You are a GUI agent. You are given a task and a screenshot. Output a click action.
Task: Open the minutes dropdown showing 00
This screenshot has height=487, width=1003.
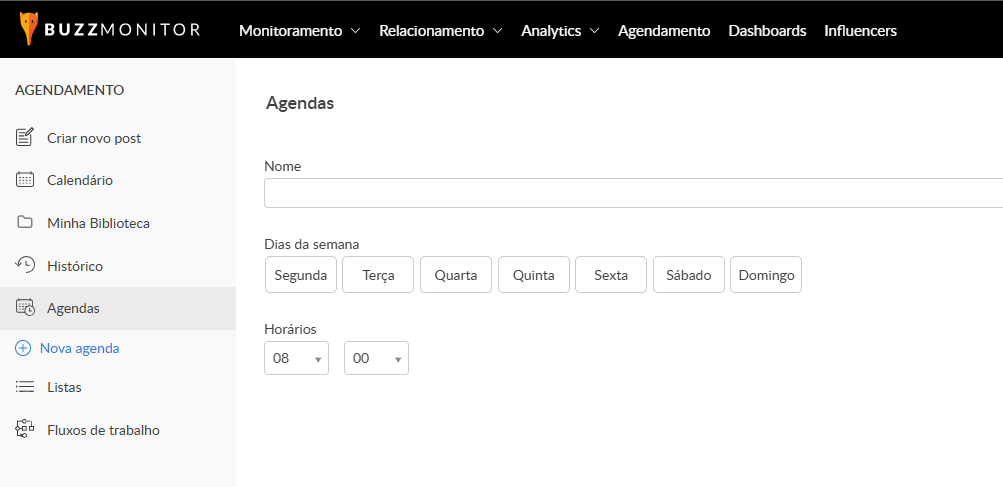coord(376,358)
